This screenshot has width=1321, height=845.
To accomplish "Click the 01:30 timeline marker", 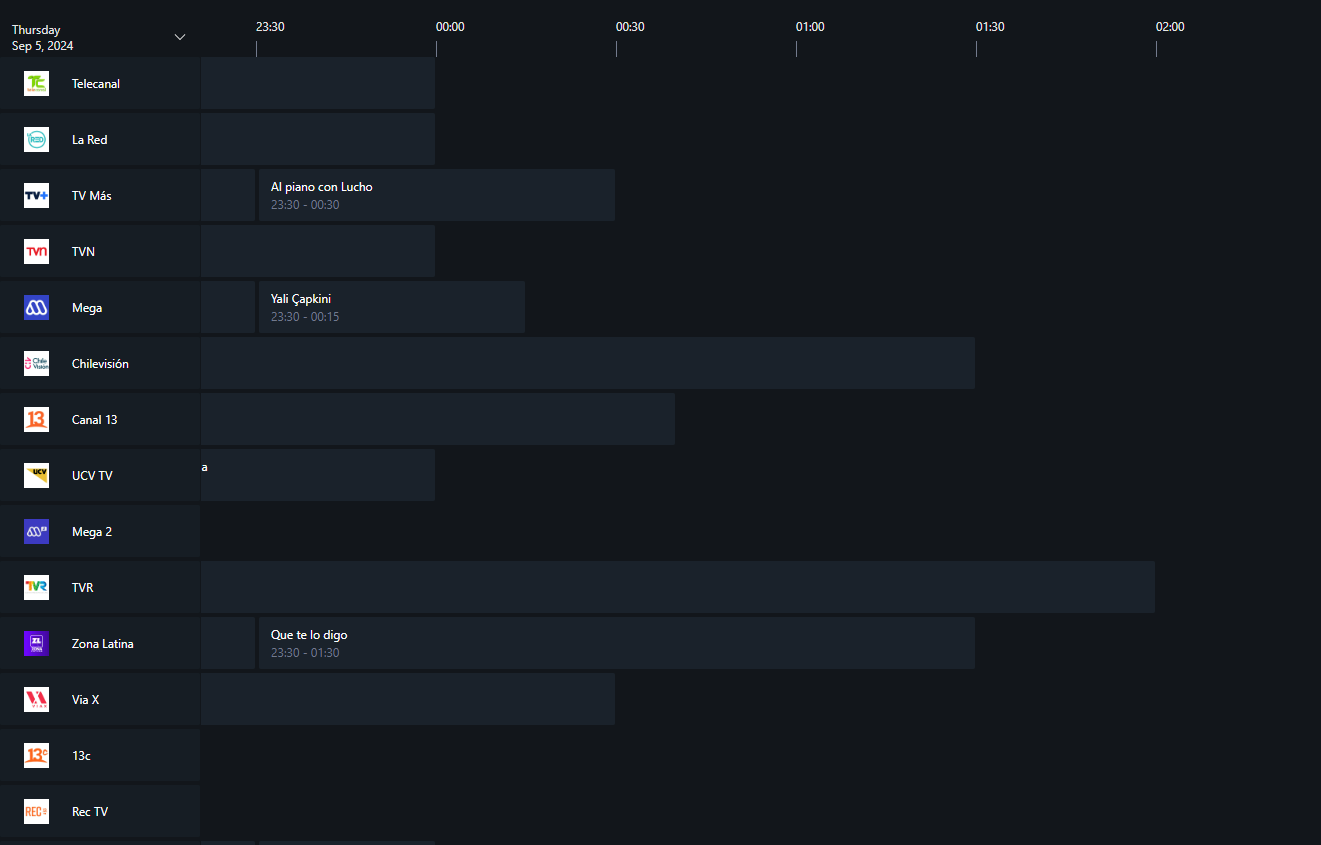I will [990, 27].
